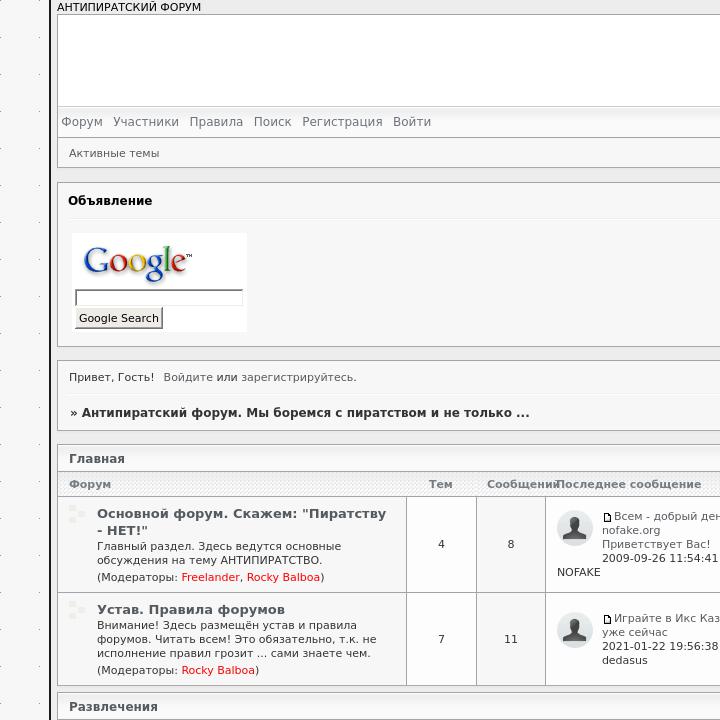The image size is (720, 720).
Task: Open 'Основной форум. Скажем: Пиратству - НЕТ!'
Action: pos(242,522)
